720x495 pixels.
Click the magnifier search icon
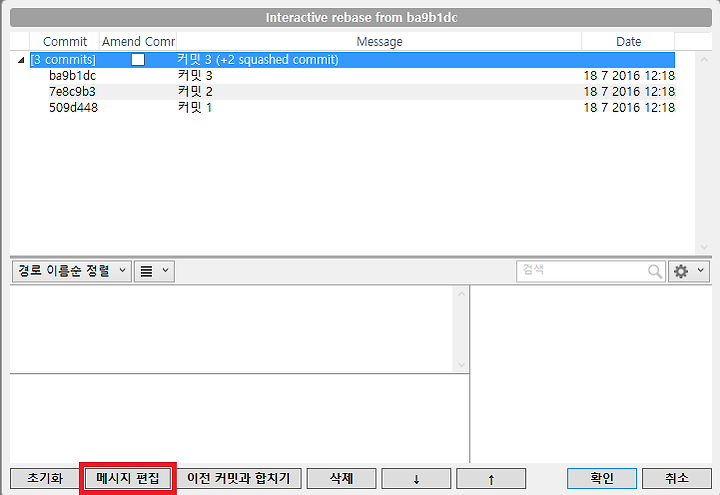(x=655, y=271)
